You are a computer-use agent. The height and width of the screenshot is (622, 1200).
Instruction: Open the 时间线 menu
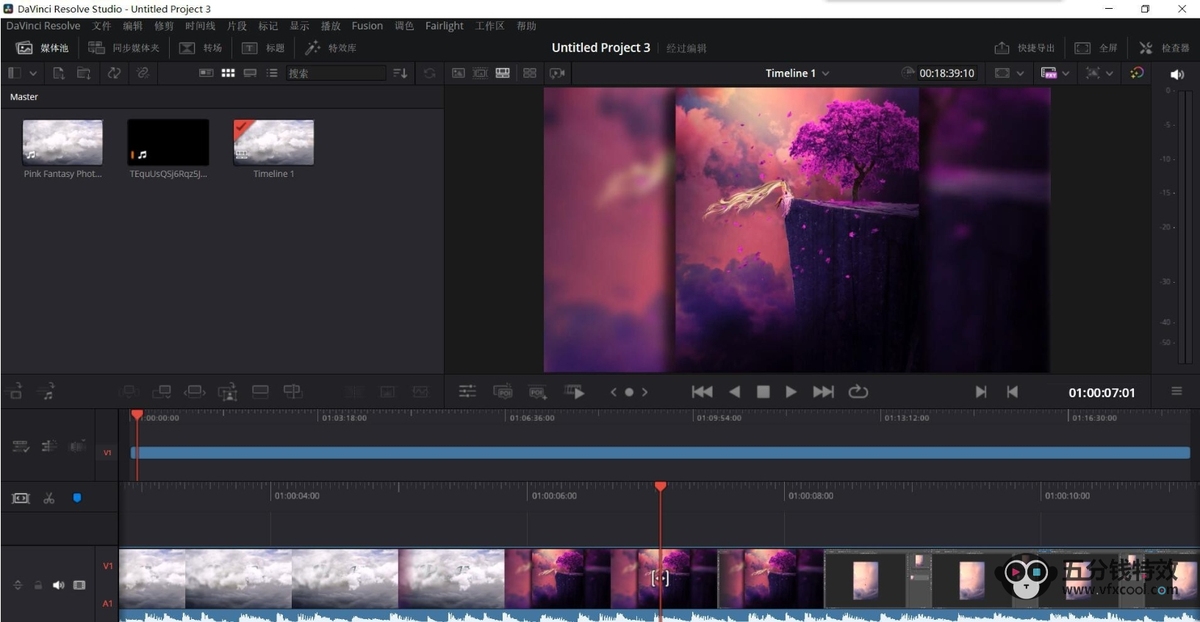click(x=200, y=26)
